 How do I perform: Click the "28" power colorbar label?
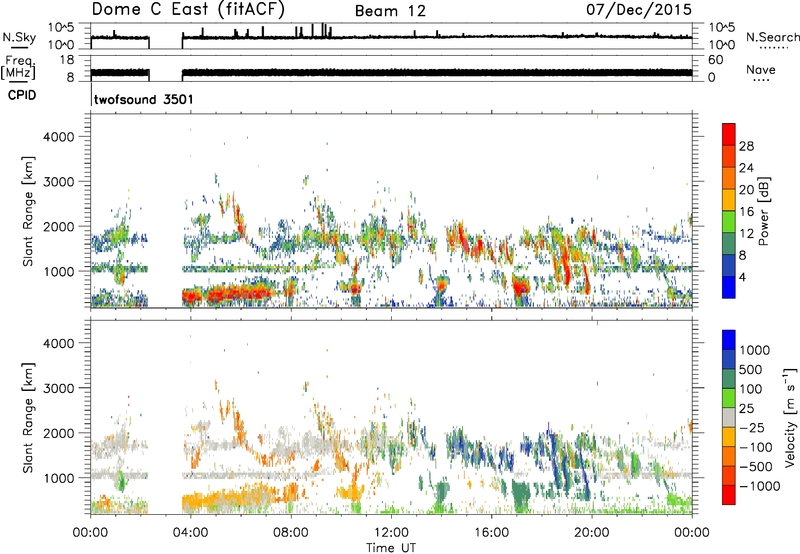(746, 146)
